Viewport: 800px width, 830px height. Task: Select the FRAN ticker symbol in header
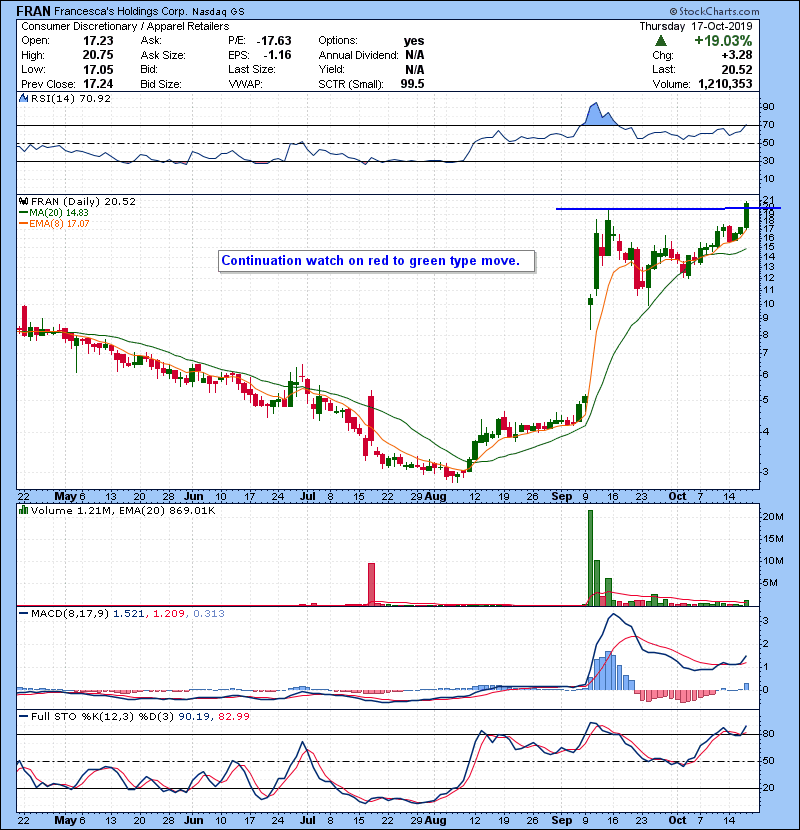(34, 11)
